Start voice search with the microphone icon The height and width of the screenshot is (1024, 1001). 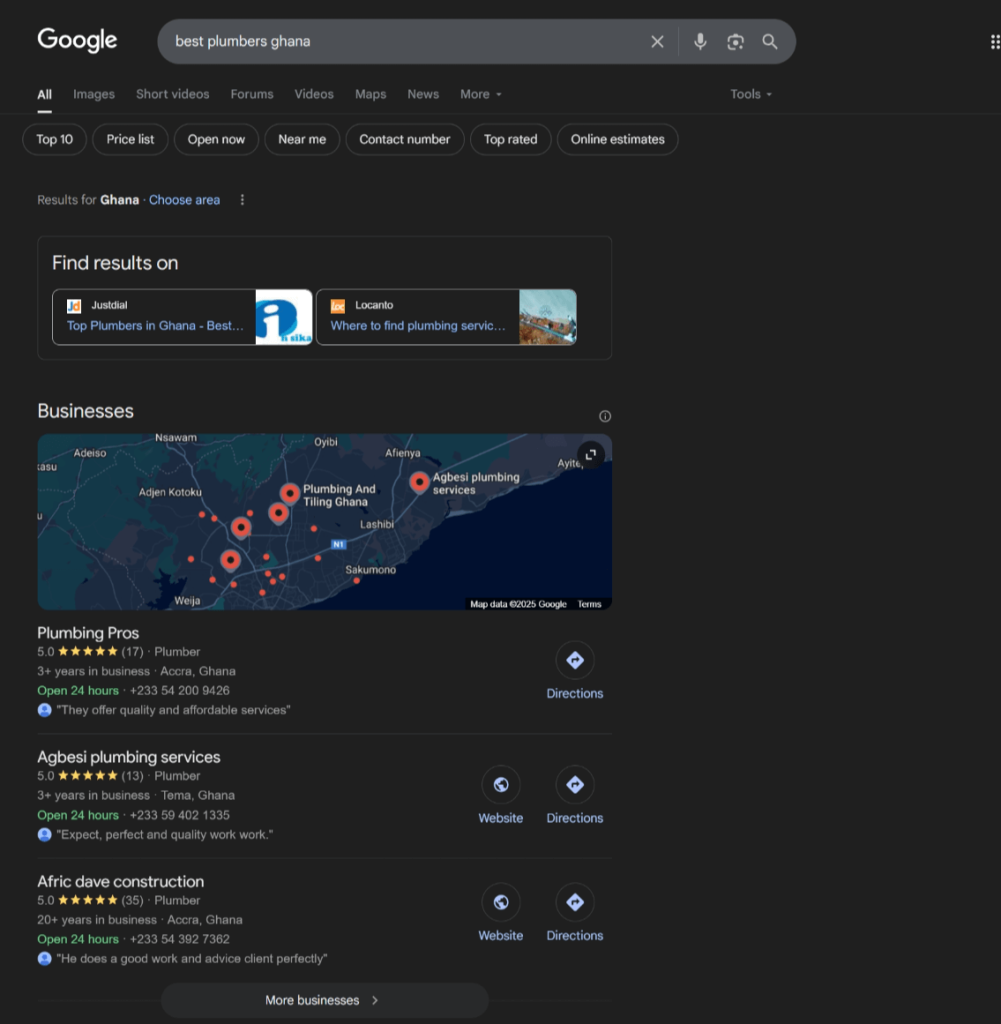700,42
